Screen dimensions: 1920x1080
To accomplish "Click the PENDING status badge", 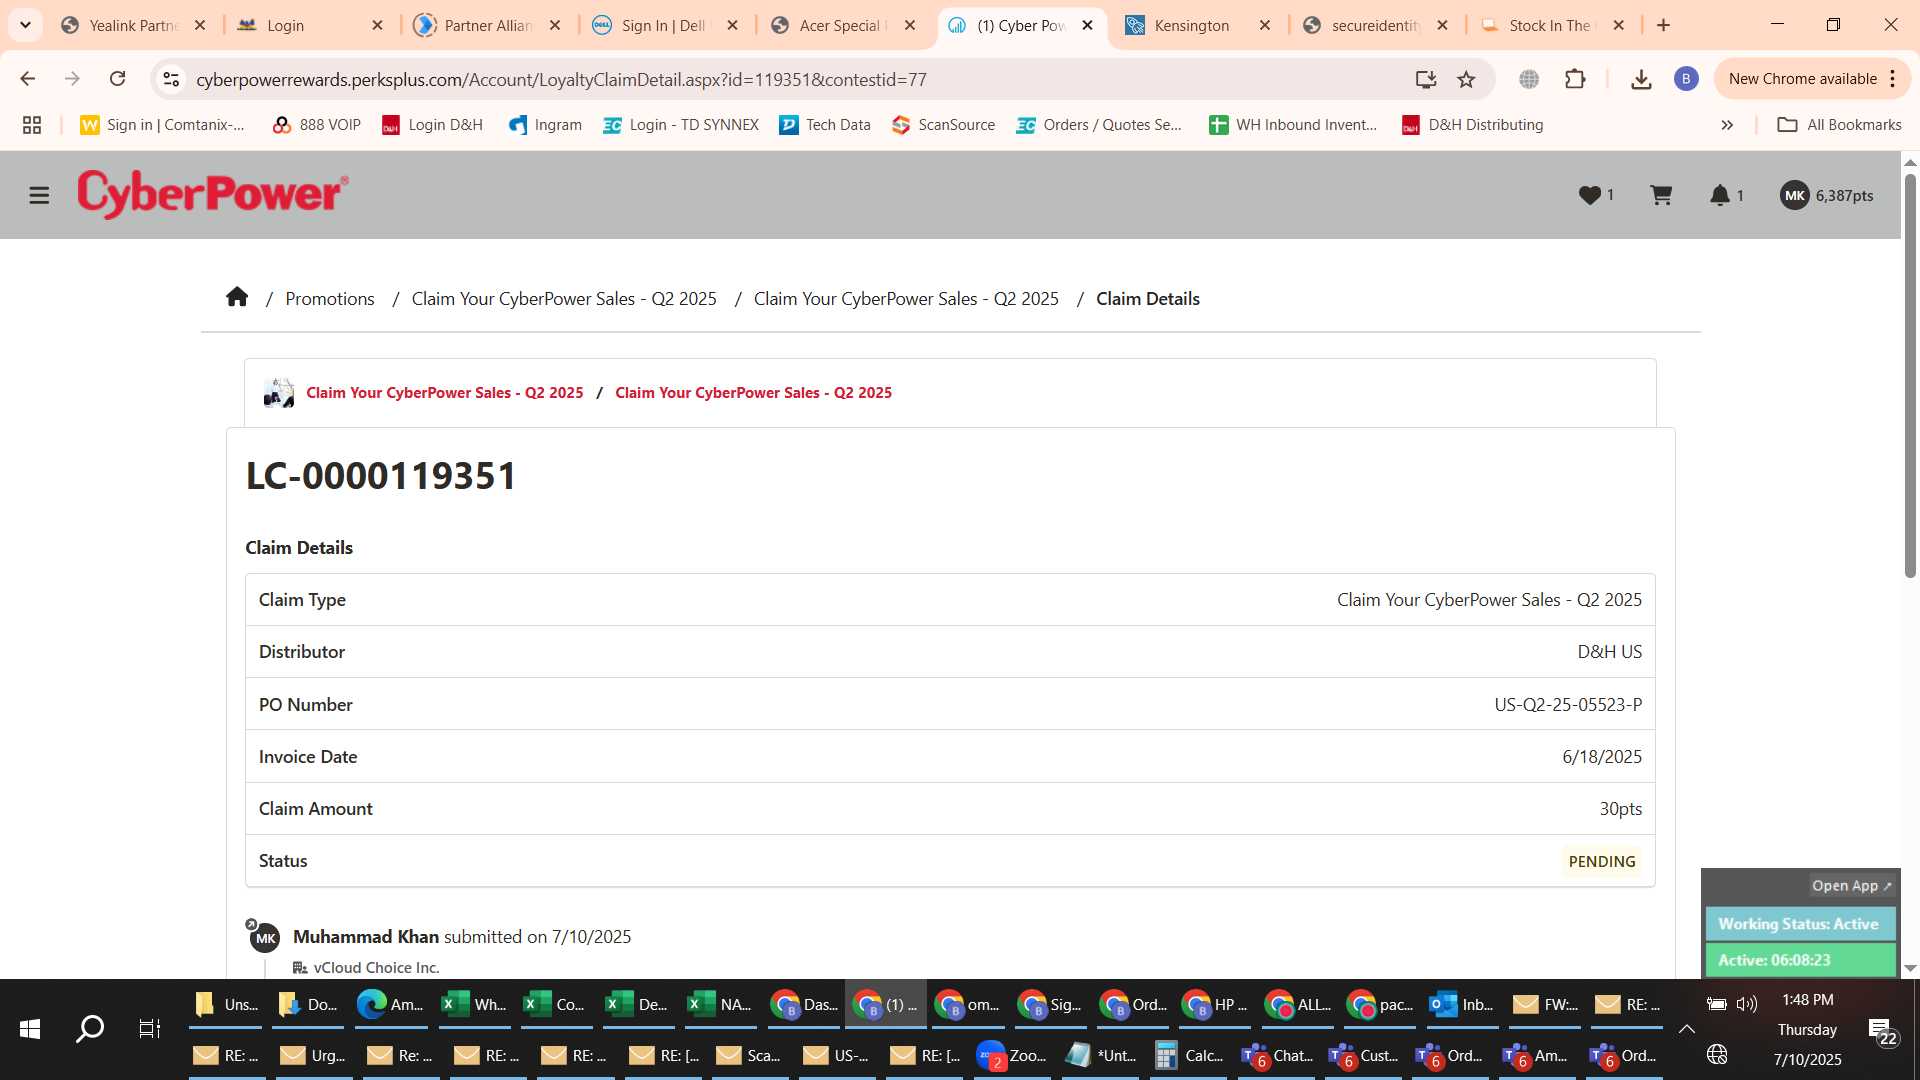I will [1602, 861].
